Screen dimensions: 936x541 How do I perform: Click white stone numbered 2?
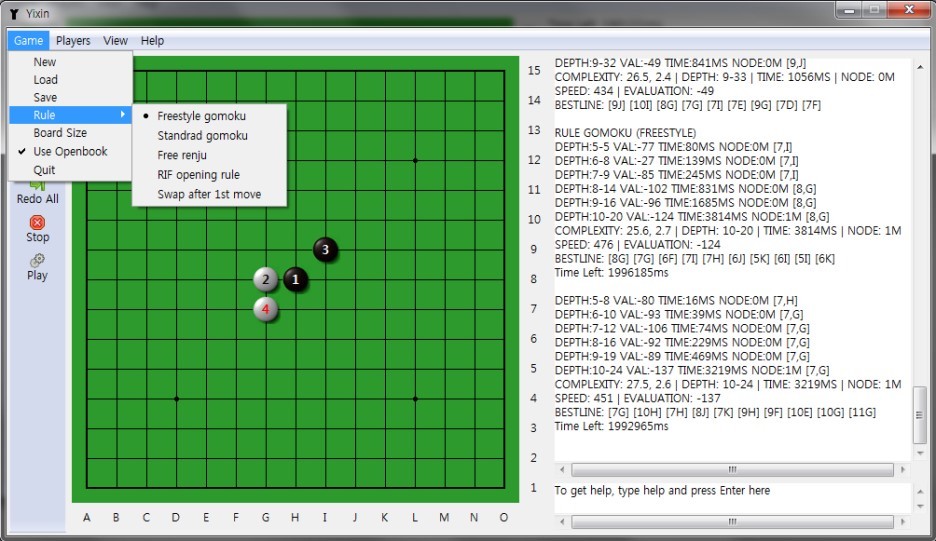pos(266,279)
